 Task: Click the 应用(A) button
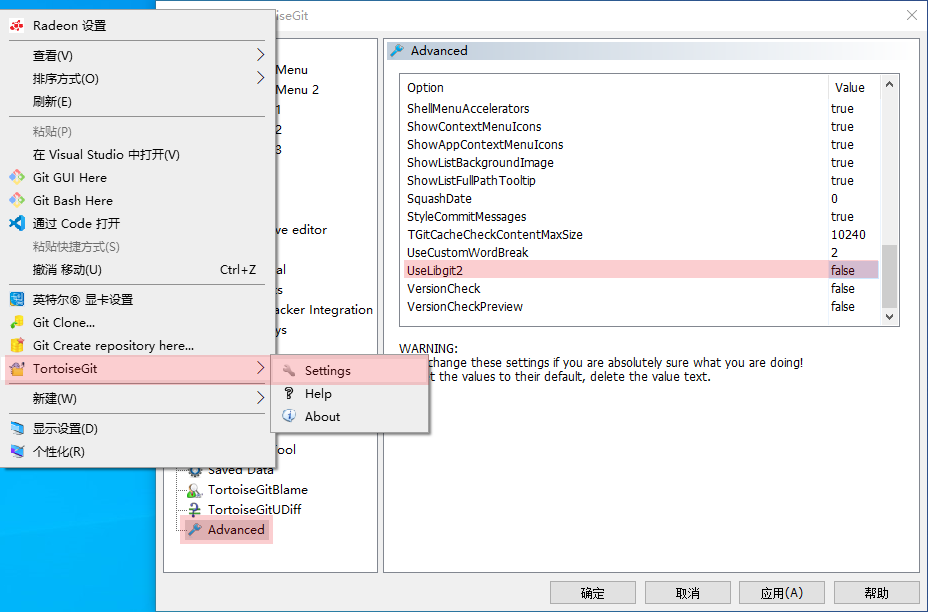point(782,593)
